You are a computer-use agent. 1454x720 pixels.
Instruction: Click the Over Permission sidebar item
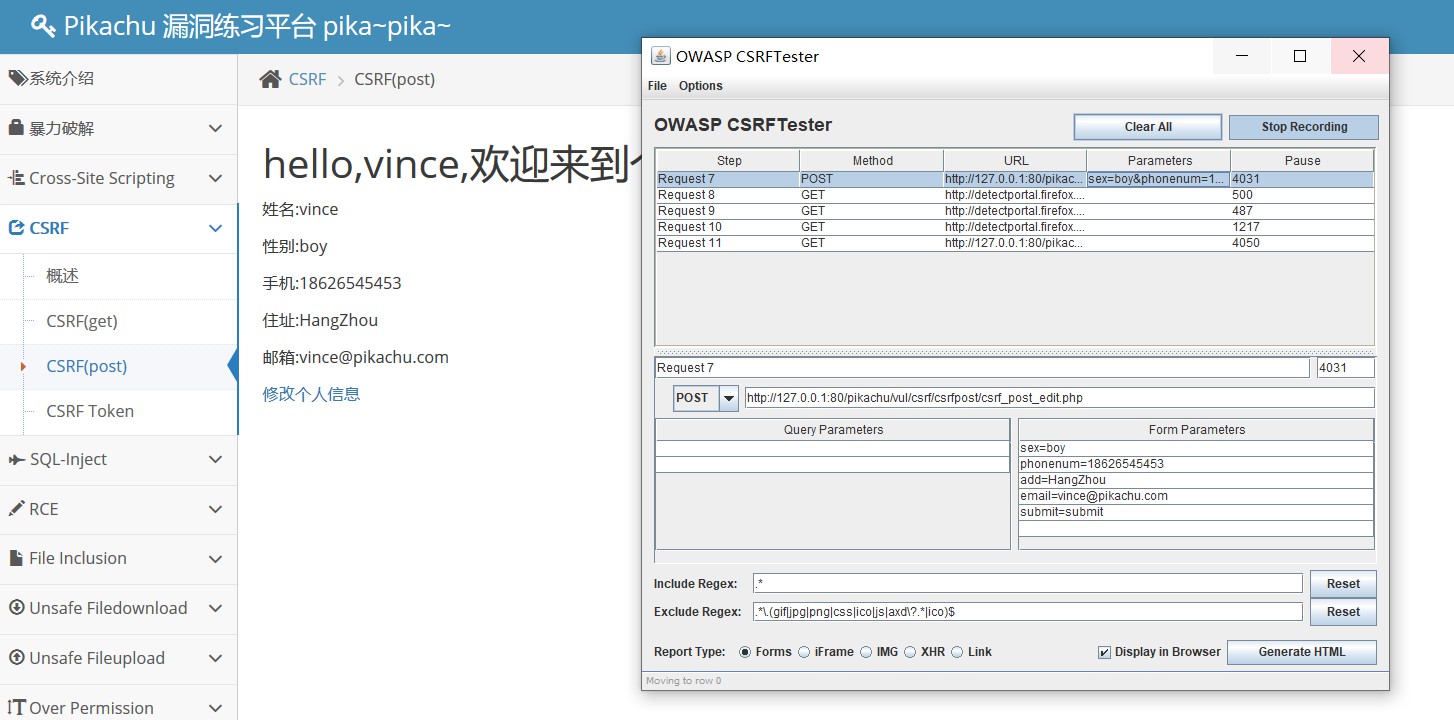point(118,708)
